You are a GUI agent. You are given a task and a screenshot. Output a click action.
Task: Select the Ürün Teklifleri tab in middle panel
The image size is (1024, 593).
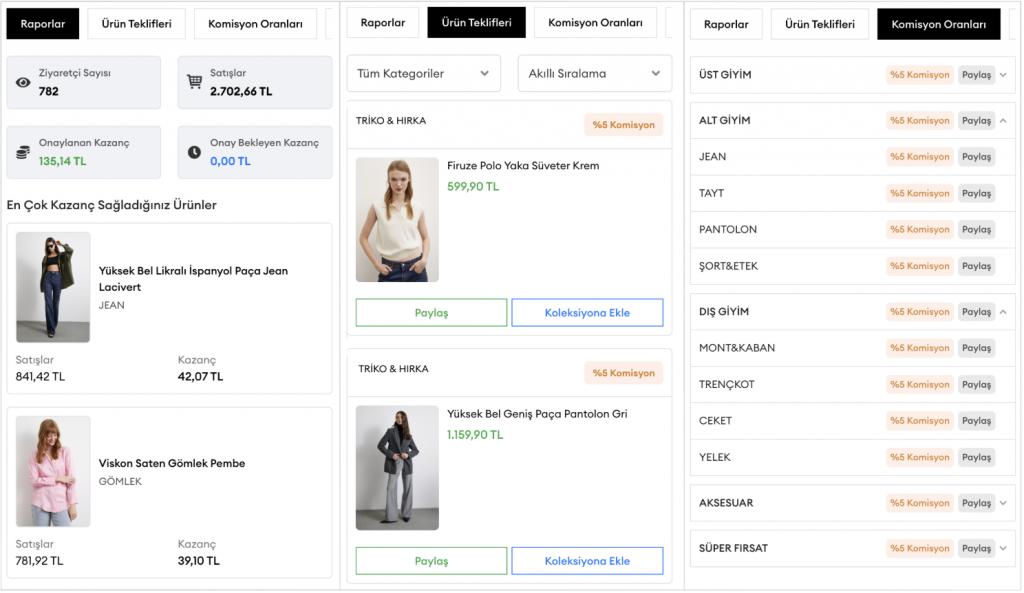[x=476, y=22]
